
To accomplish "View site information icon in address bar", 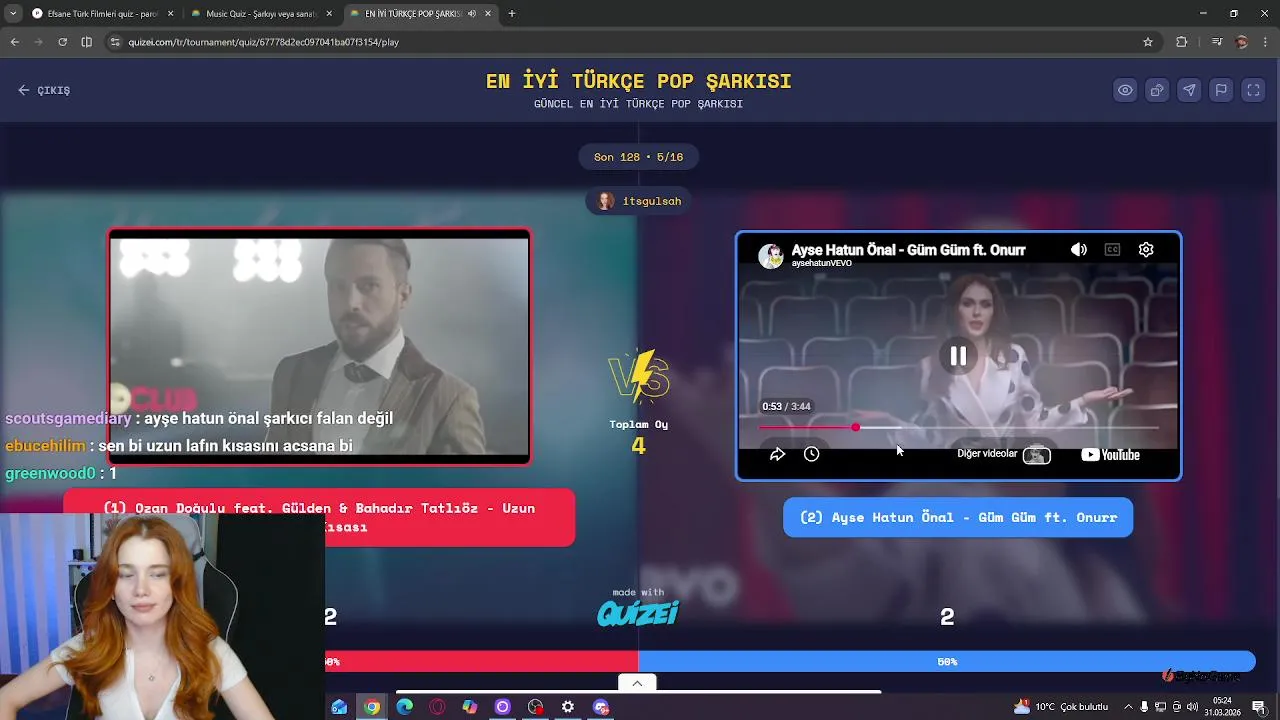I will [x=115, y=42].
